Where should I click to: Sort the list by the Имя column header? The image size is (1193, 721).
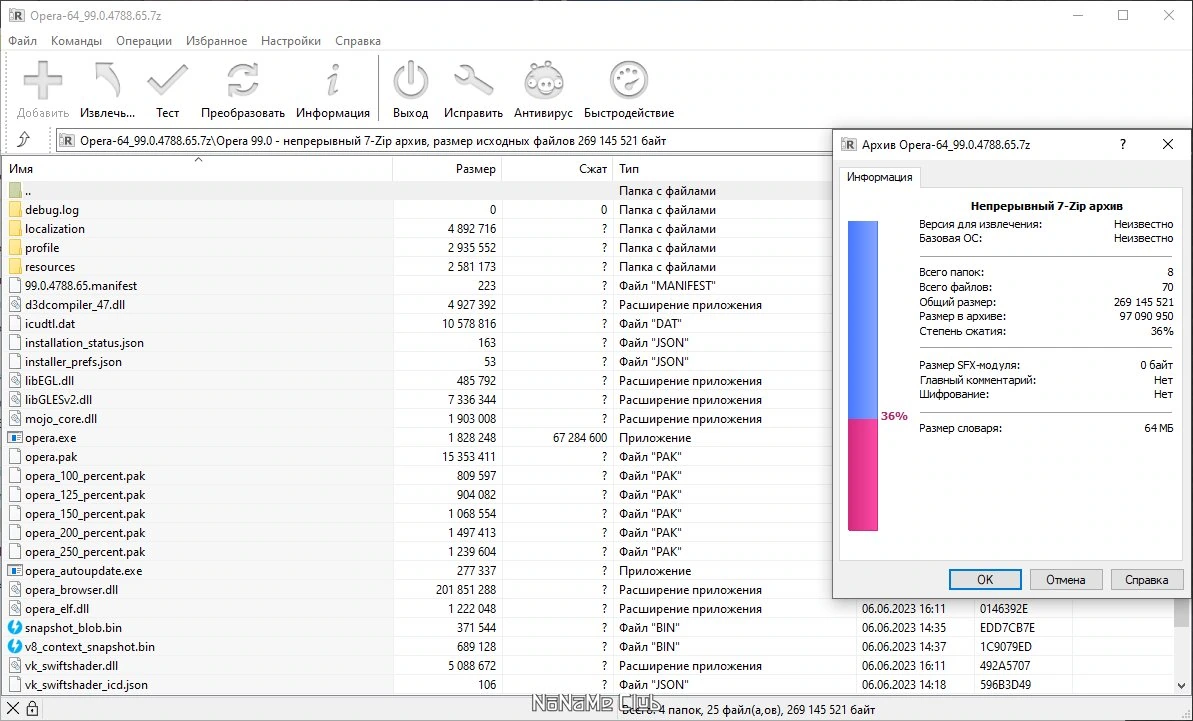198,169
